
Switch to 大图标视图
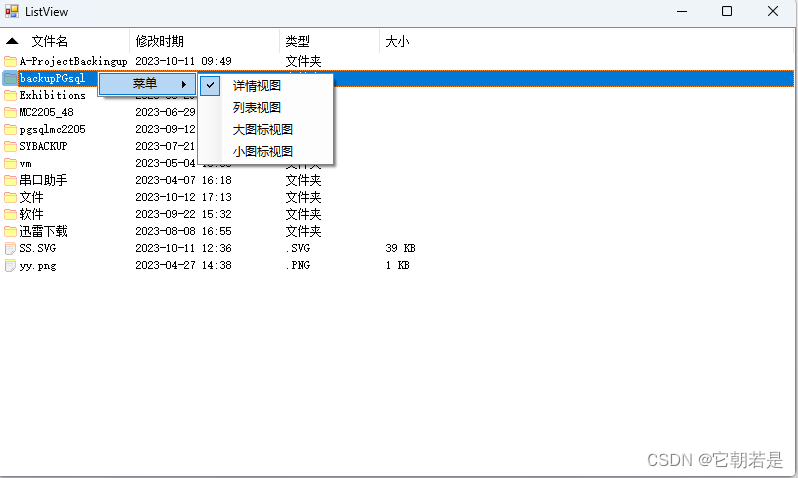[x=266, y=129]
